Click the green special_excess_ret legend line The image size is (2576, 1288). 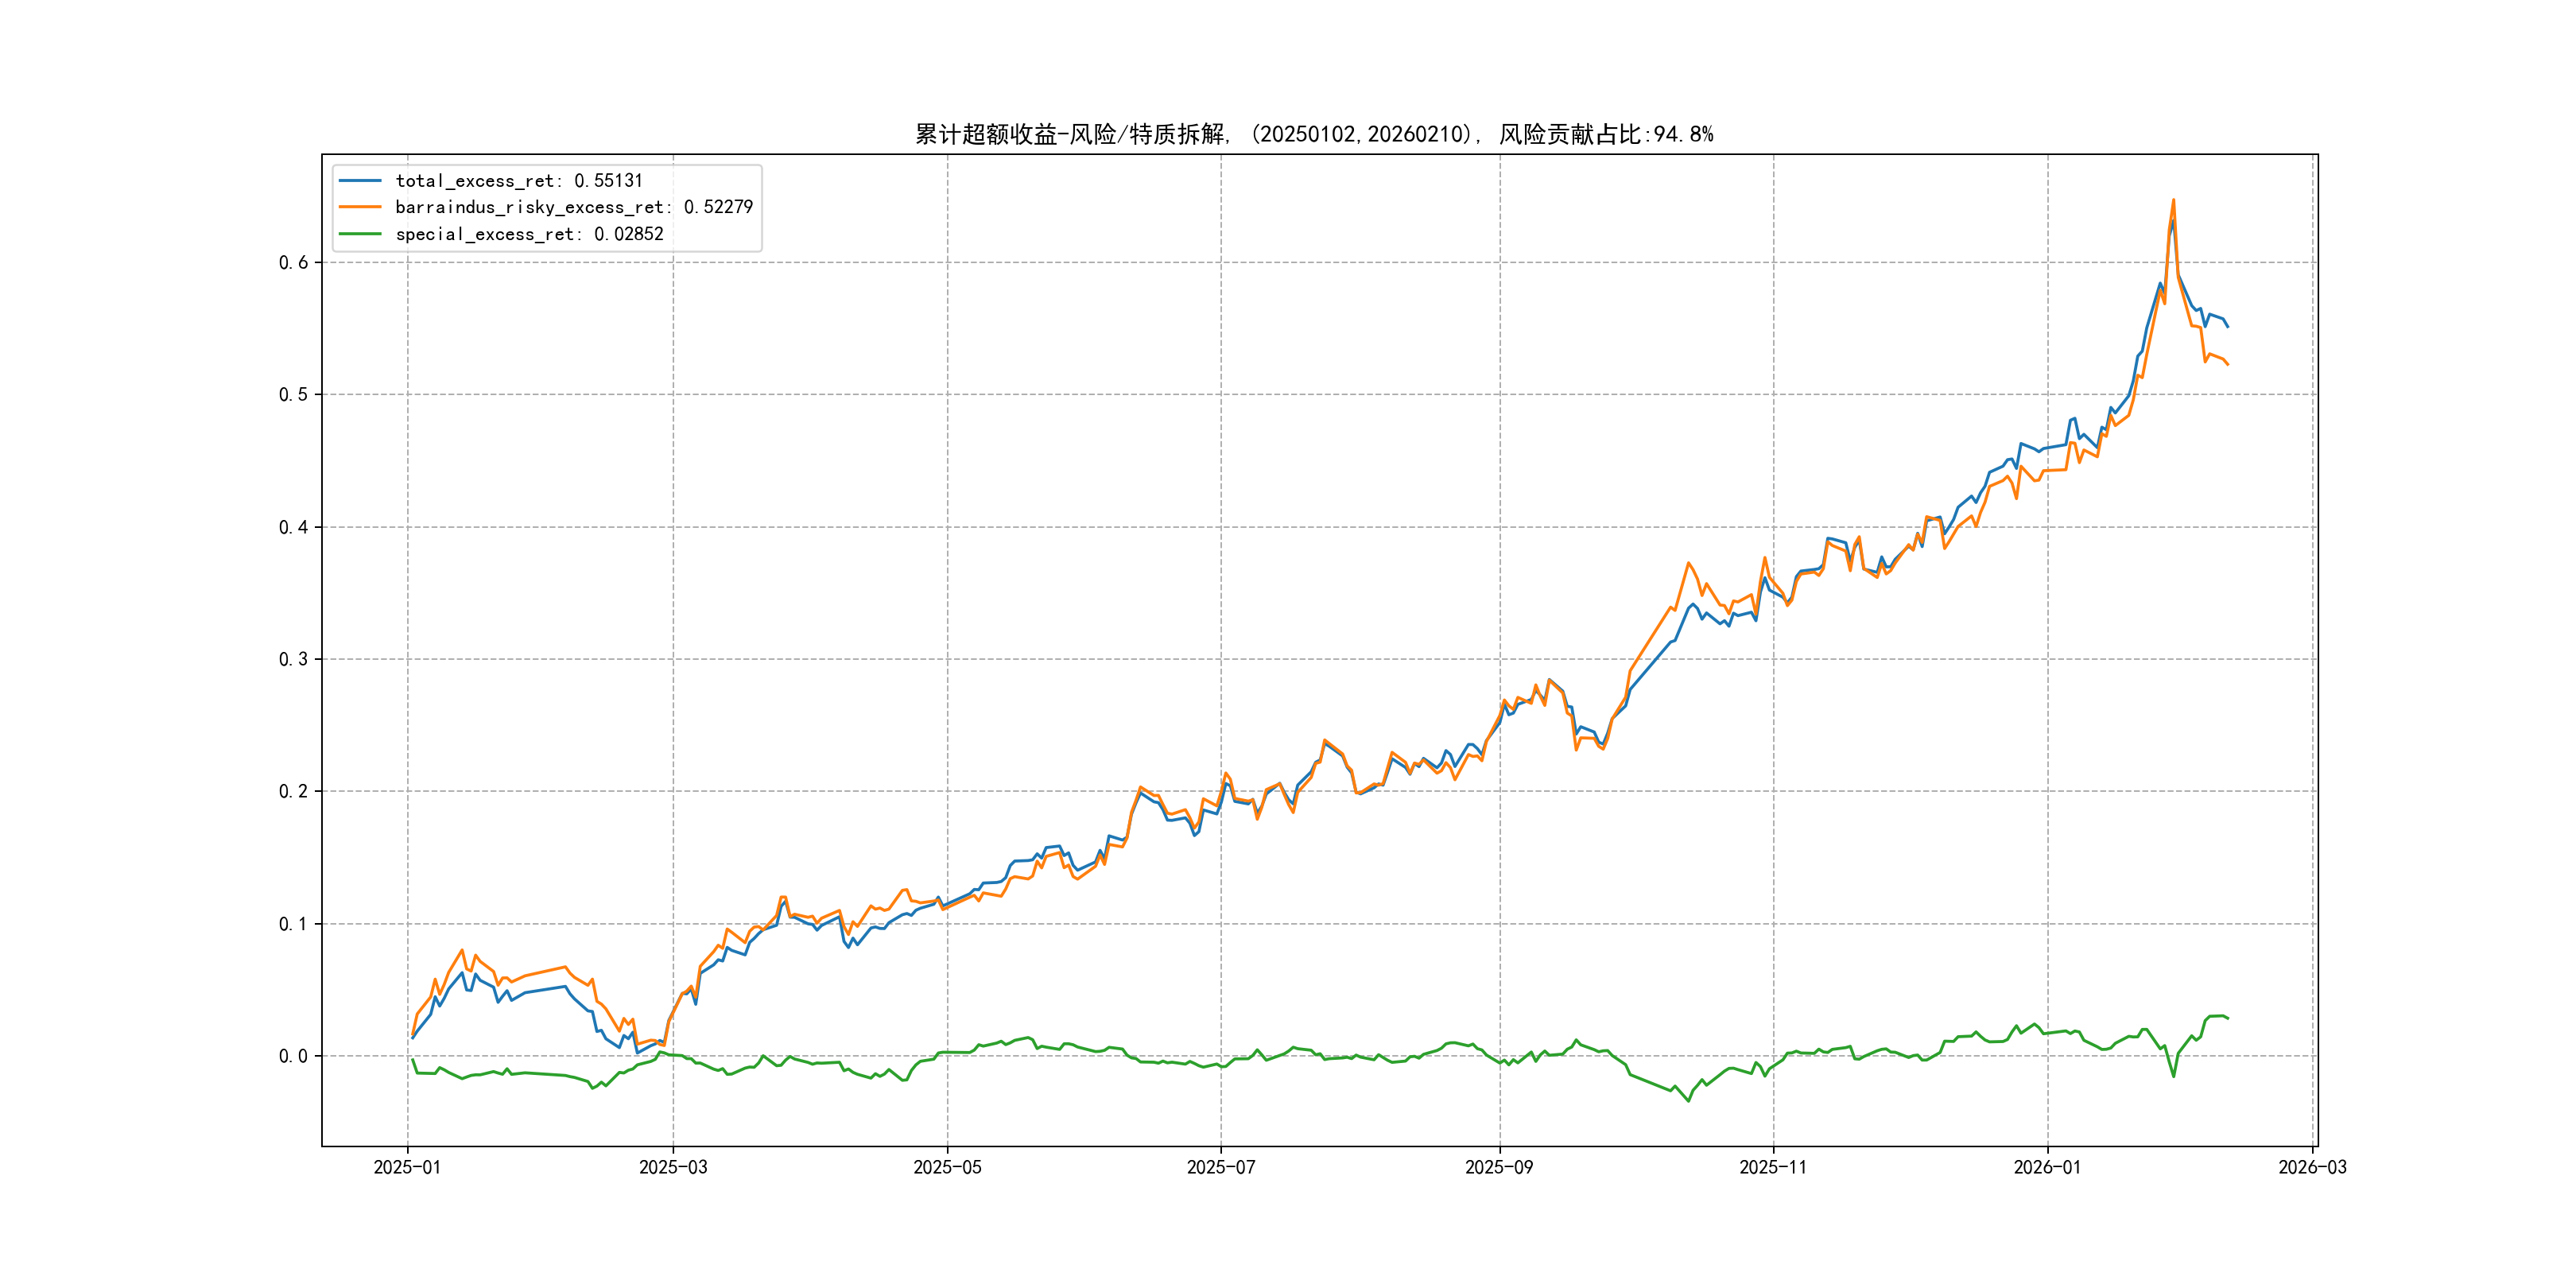click(360, 234)
